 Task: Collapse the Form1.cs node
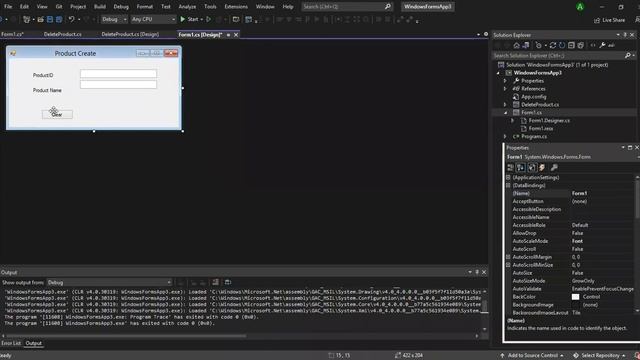tap(505, 113)
